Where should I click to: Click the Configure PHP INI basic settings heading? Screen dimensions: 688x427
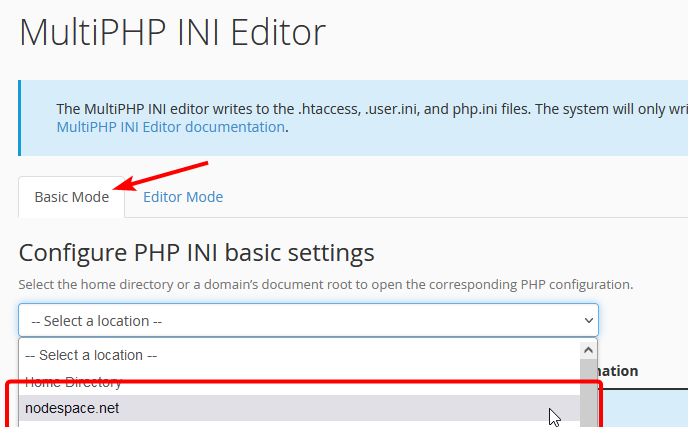[x=196, y=251]
